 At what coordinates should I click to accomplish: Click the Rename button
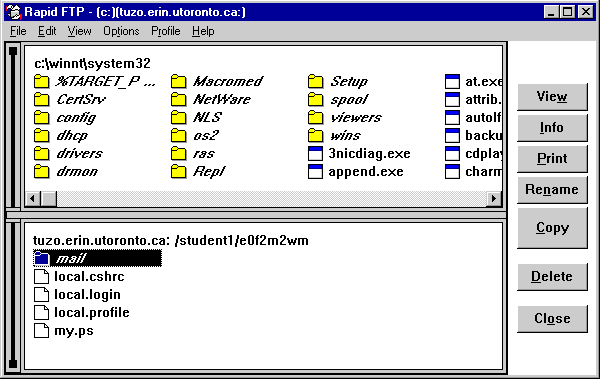(x=552, y=190)
